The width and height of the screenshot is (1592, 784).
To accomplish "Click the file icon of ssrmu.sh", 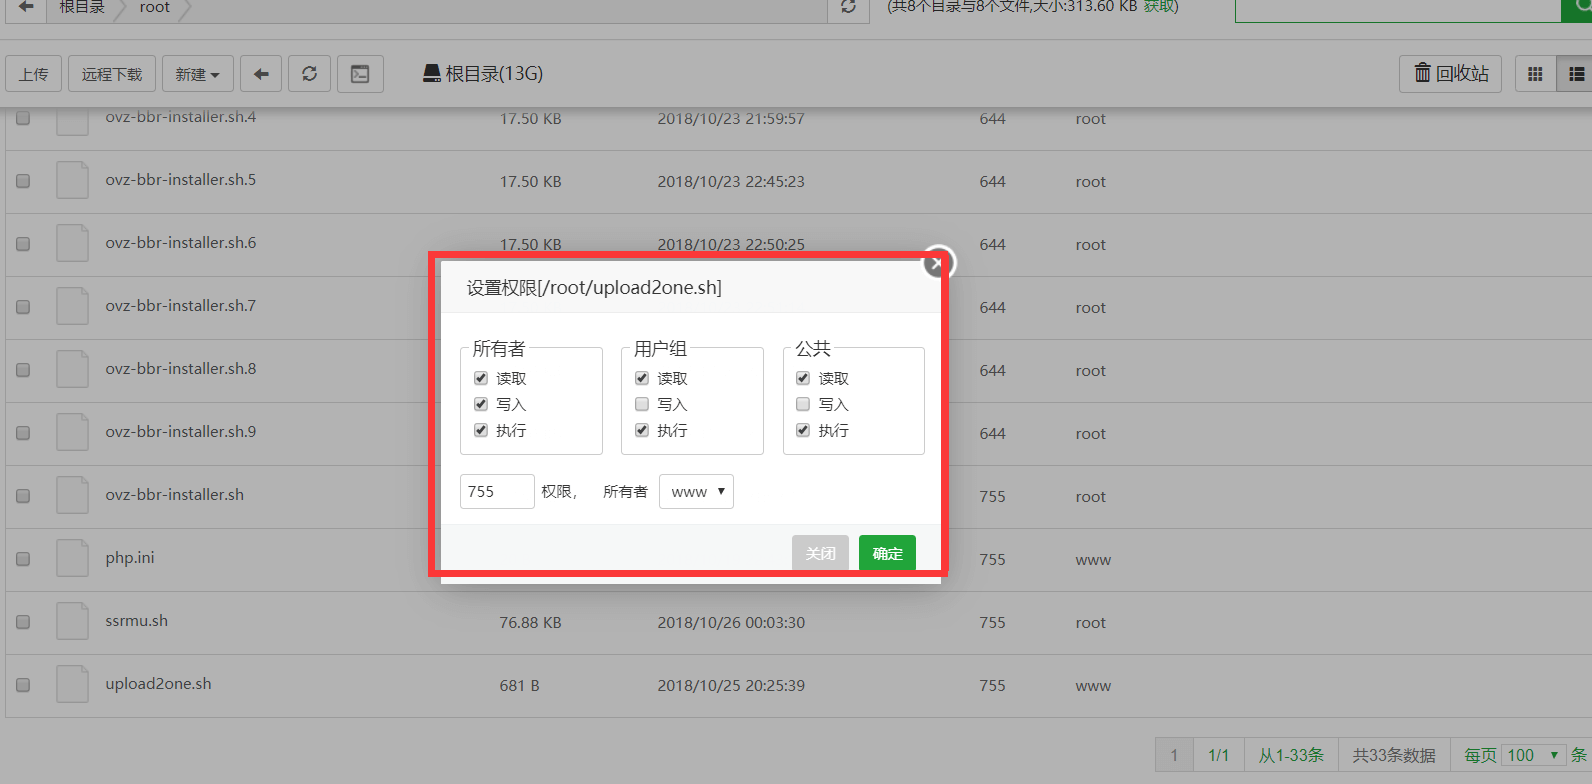I will coord(72,621).
